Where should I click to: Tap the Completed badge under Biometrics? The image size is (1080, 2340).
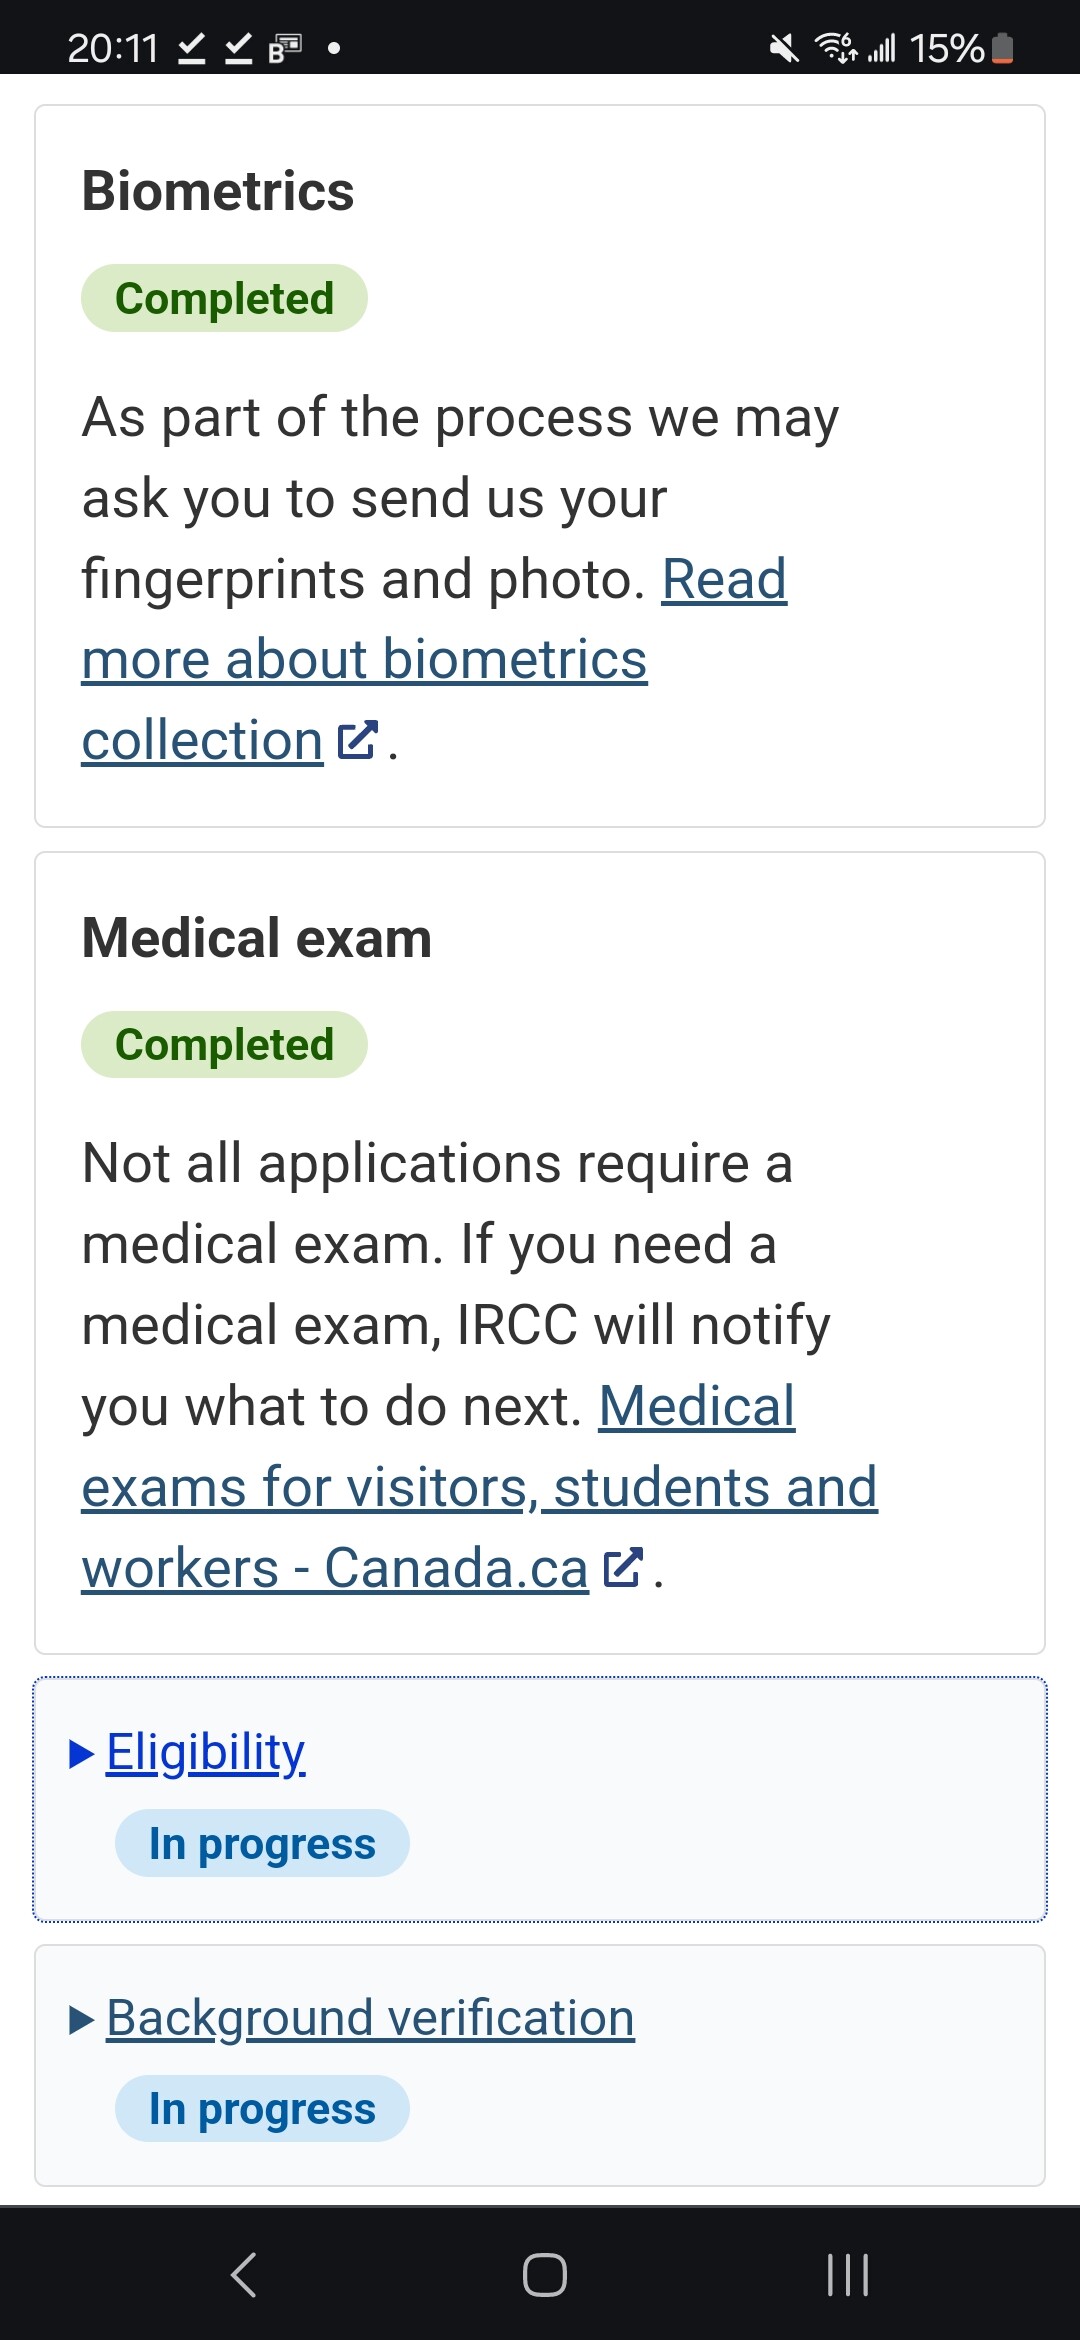[x=224, y=298]
